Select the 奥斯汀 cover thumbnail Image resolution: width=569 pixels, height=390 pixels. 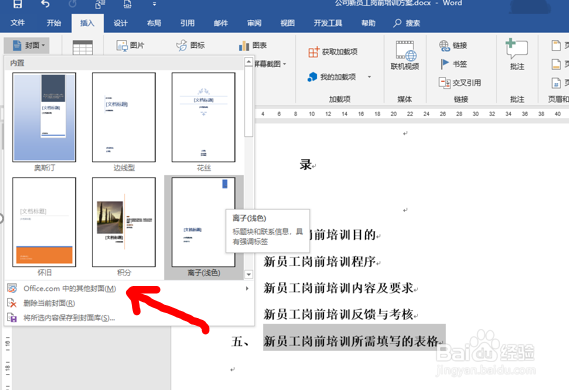click(44, 117)
